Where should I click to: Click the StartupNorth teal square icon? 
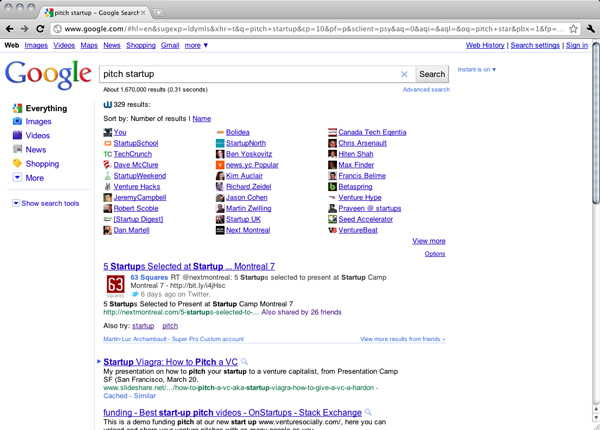[x=220, y=143]
